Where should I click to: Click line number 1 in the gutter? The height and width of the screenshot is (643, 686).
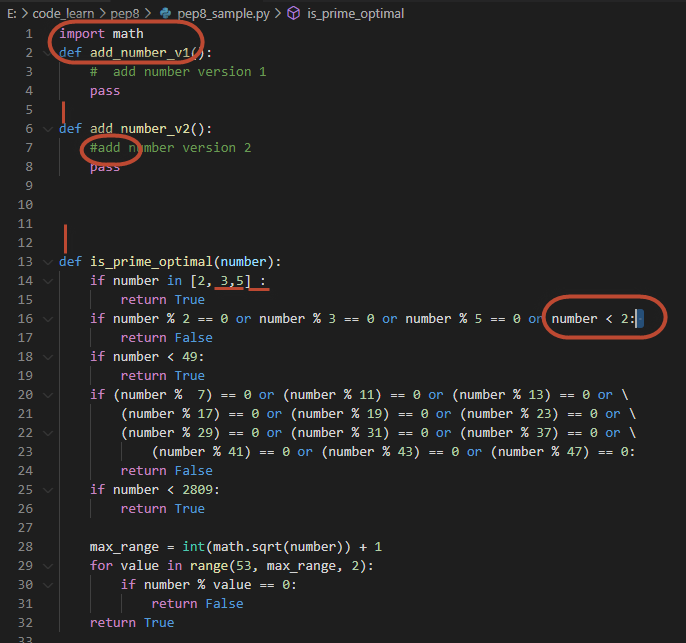(x=29, y=34)
